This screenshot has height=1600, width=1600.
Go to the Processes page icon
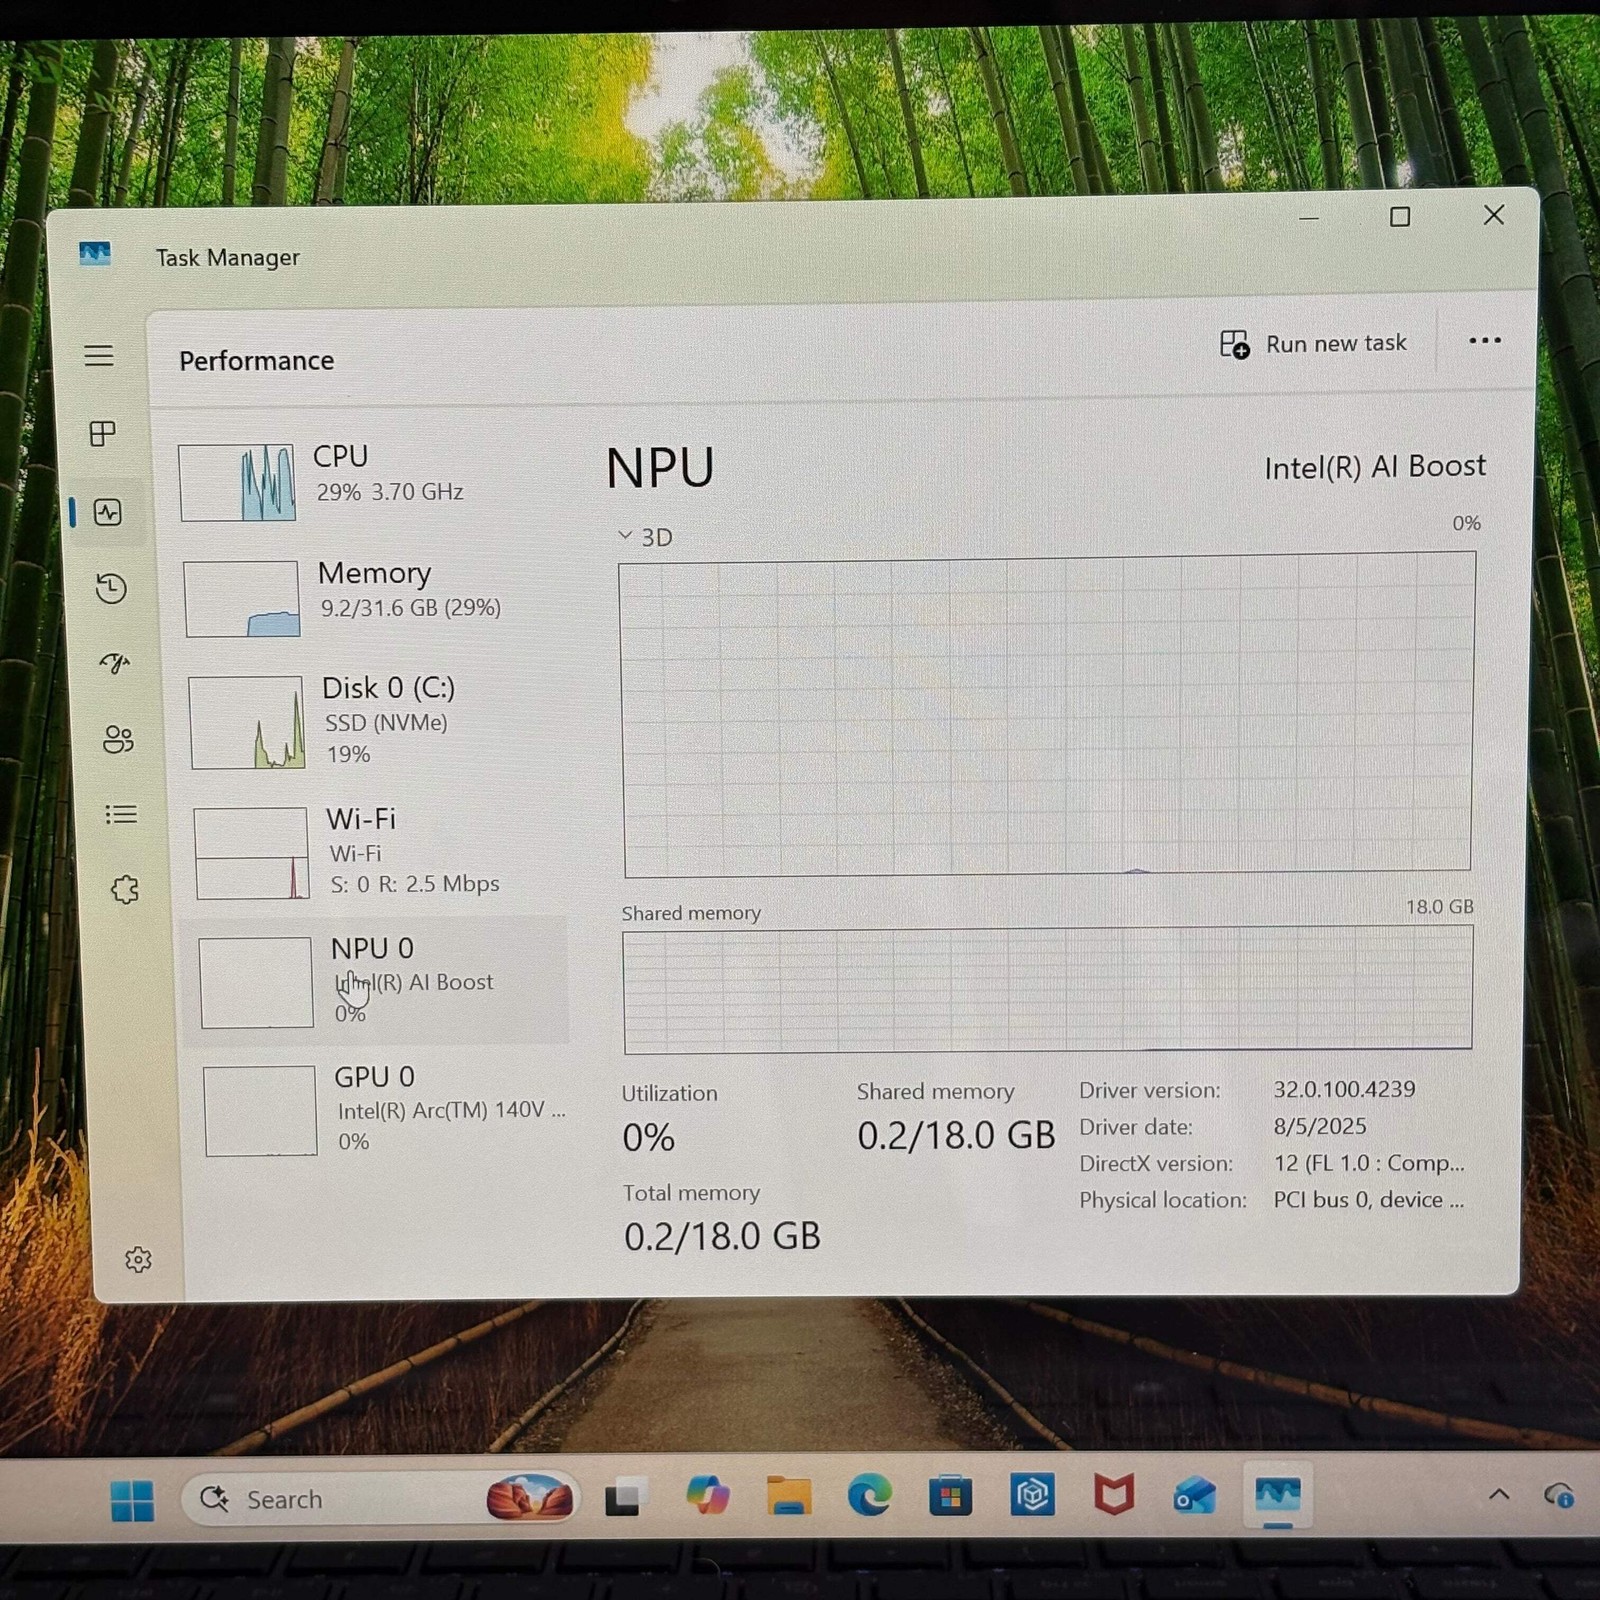[102, 433]
